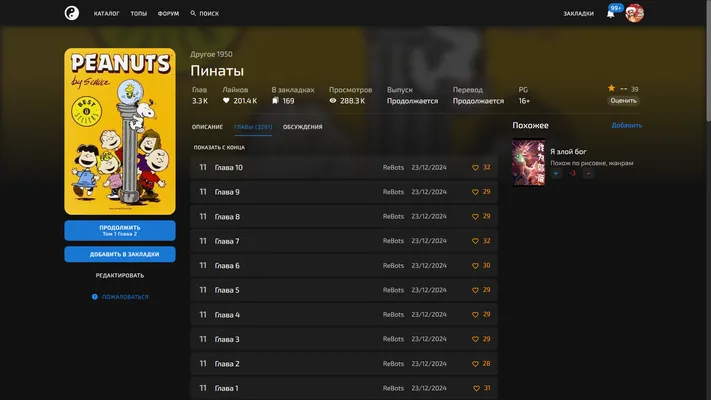711x400 pixels.
Task: Open Закладки in the header
Action: click(579, 14)
